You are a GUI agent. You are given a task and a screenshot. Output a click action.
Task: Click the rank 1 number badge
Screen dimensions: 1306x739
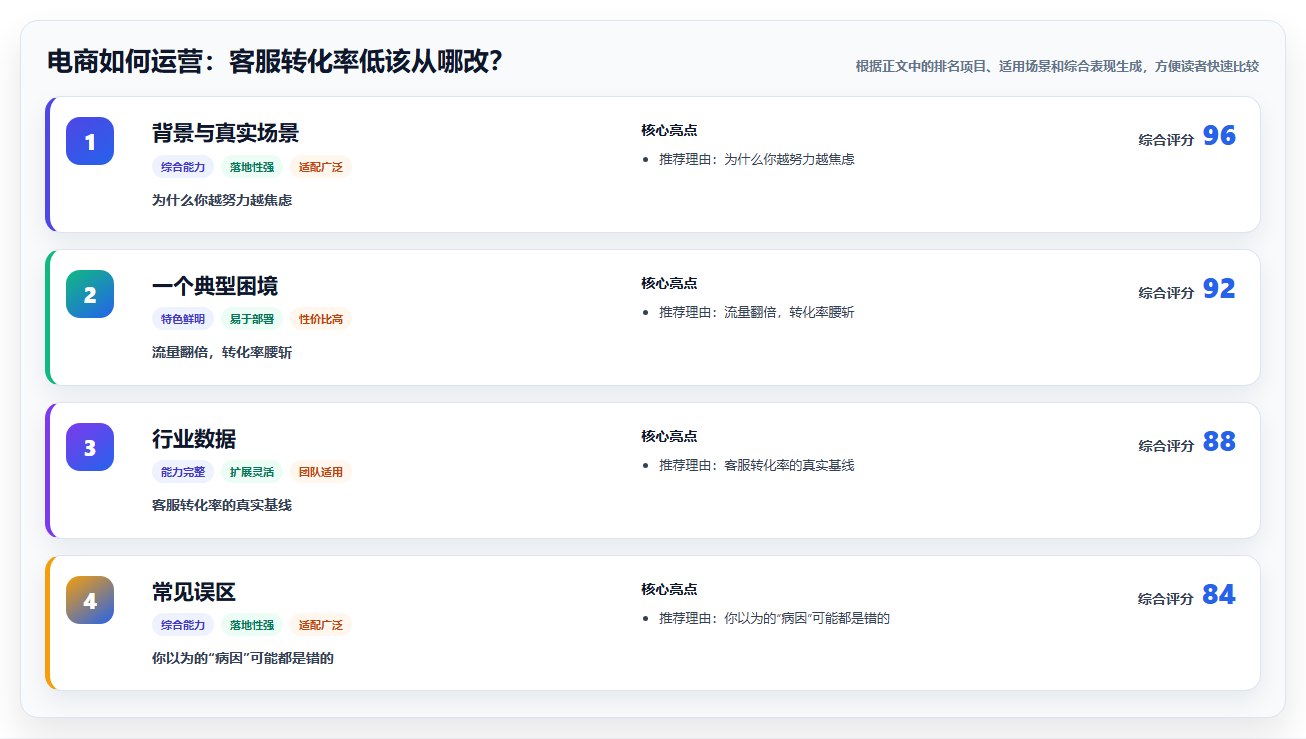tap(90, 141)
